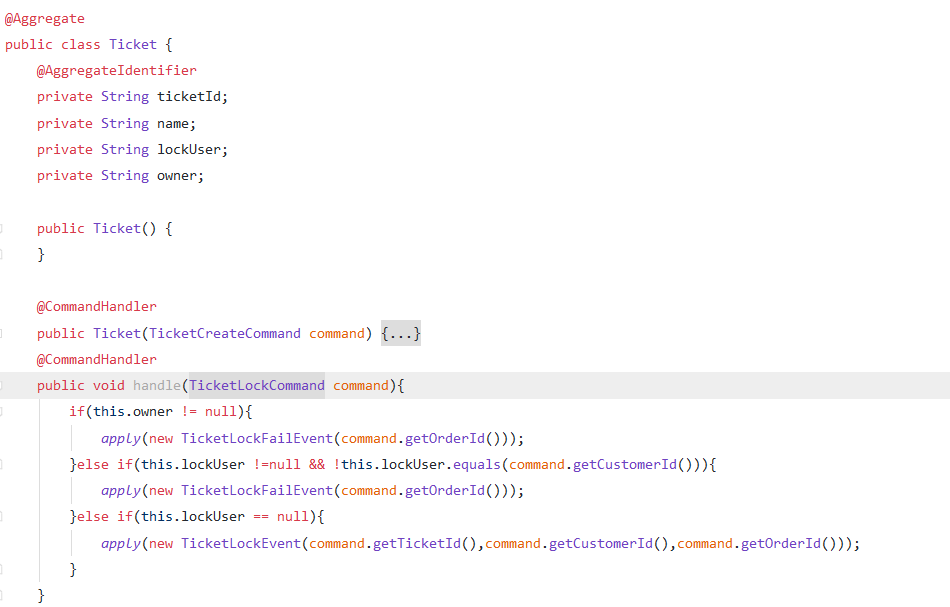Click the gutter mark next to the first else-if line
The height and width of the screenshot is (607, 950).
[x=5, y=464]
